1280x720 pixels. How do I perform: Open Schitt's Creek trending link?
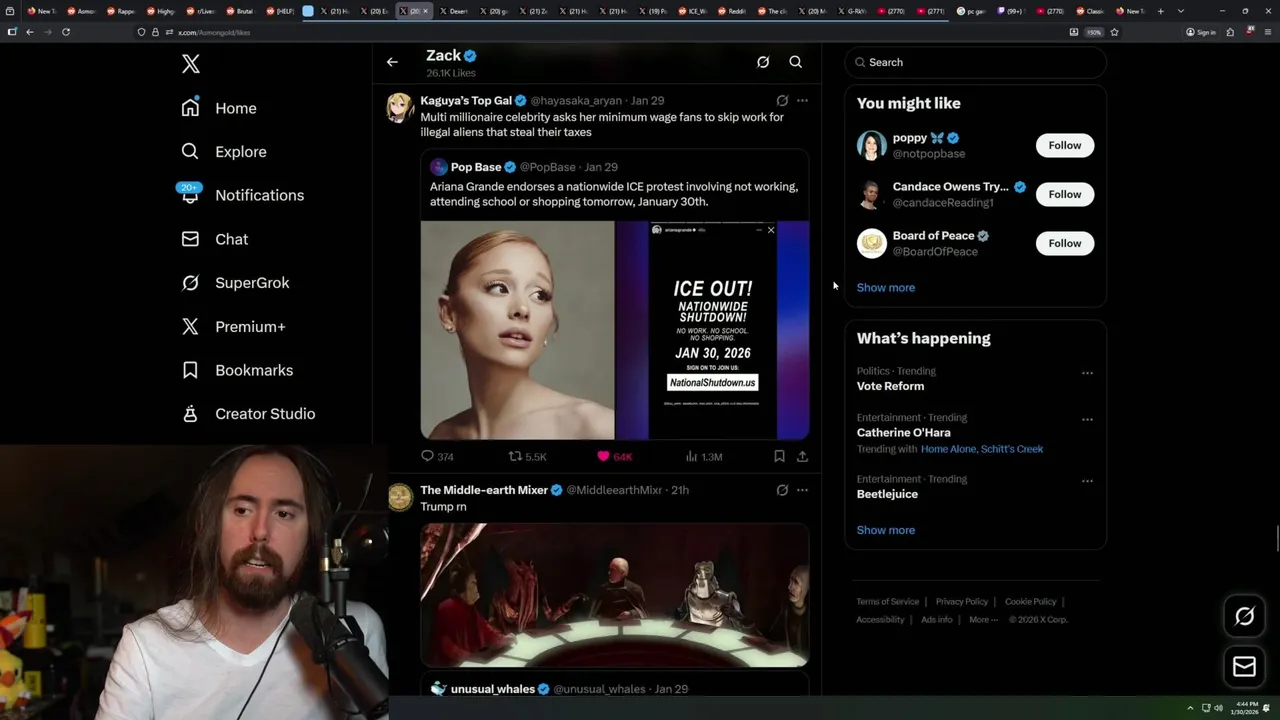1012,449
